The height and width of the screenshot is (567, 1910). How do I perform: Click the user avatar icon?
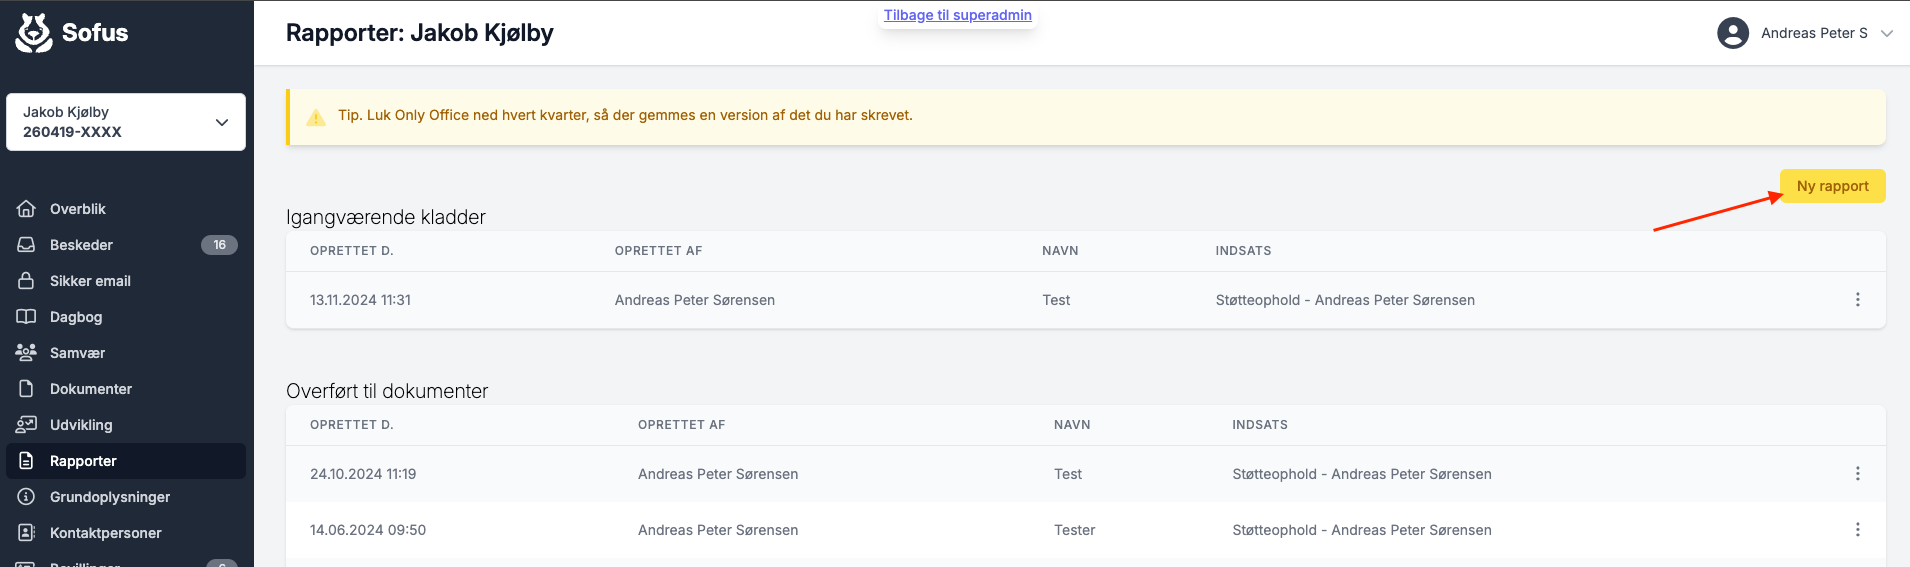(x=1733, y=33)
